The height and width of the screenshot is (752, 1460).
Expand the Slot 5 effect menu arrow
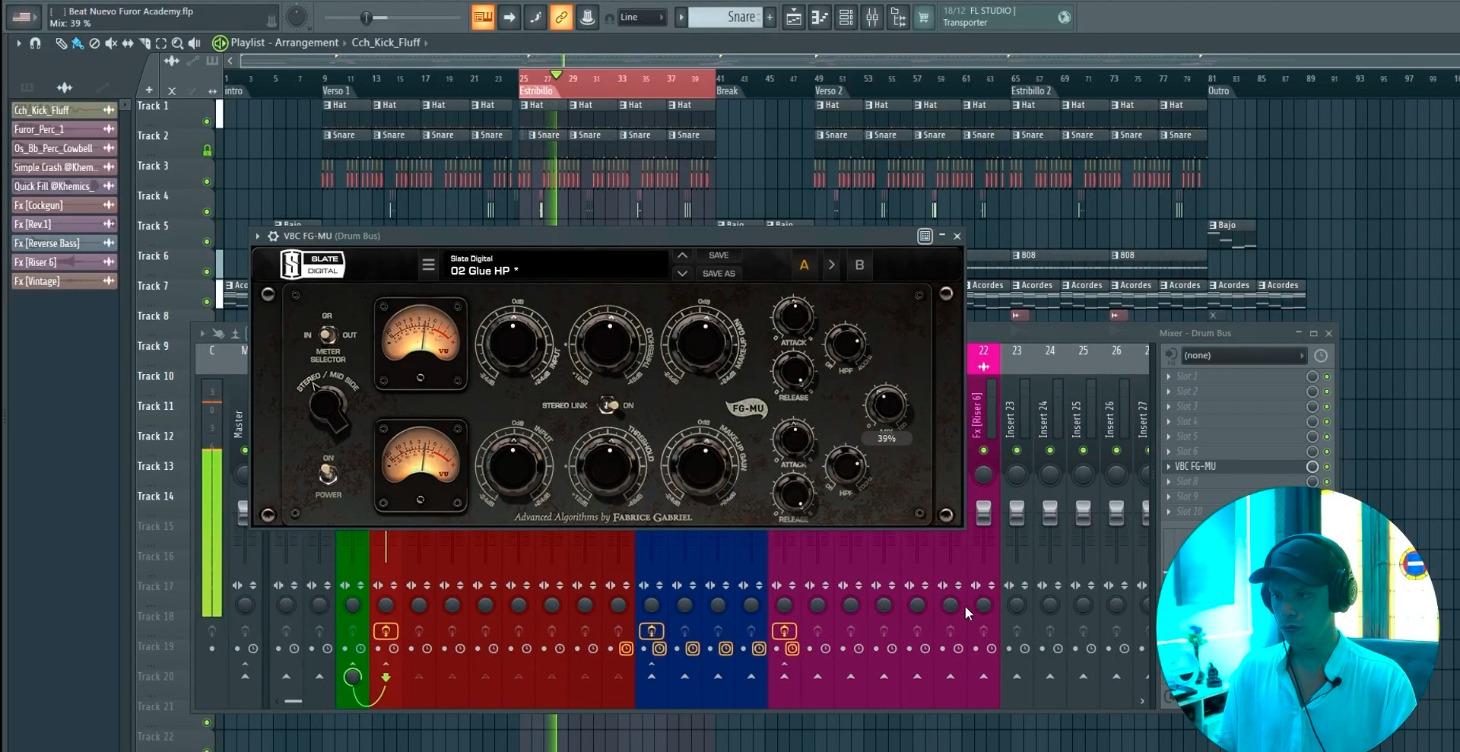1169,437
